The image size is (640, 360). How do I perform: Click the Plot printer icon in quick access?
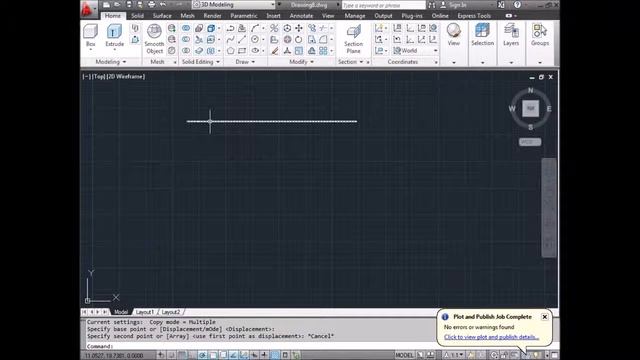pos(151,4)
